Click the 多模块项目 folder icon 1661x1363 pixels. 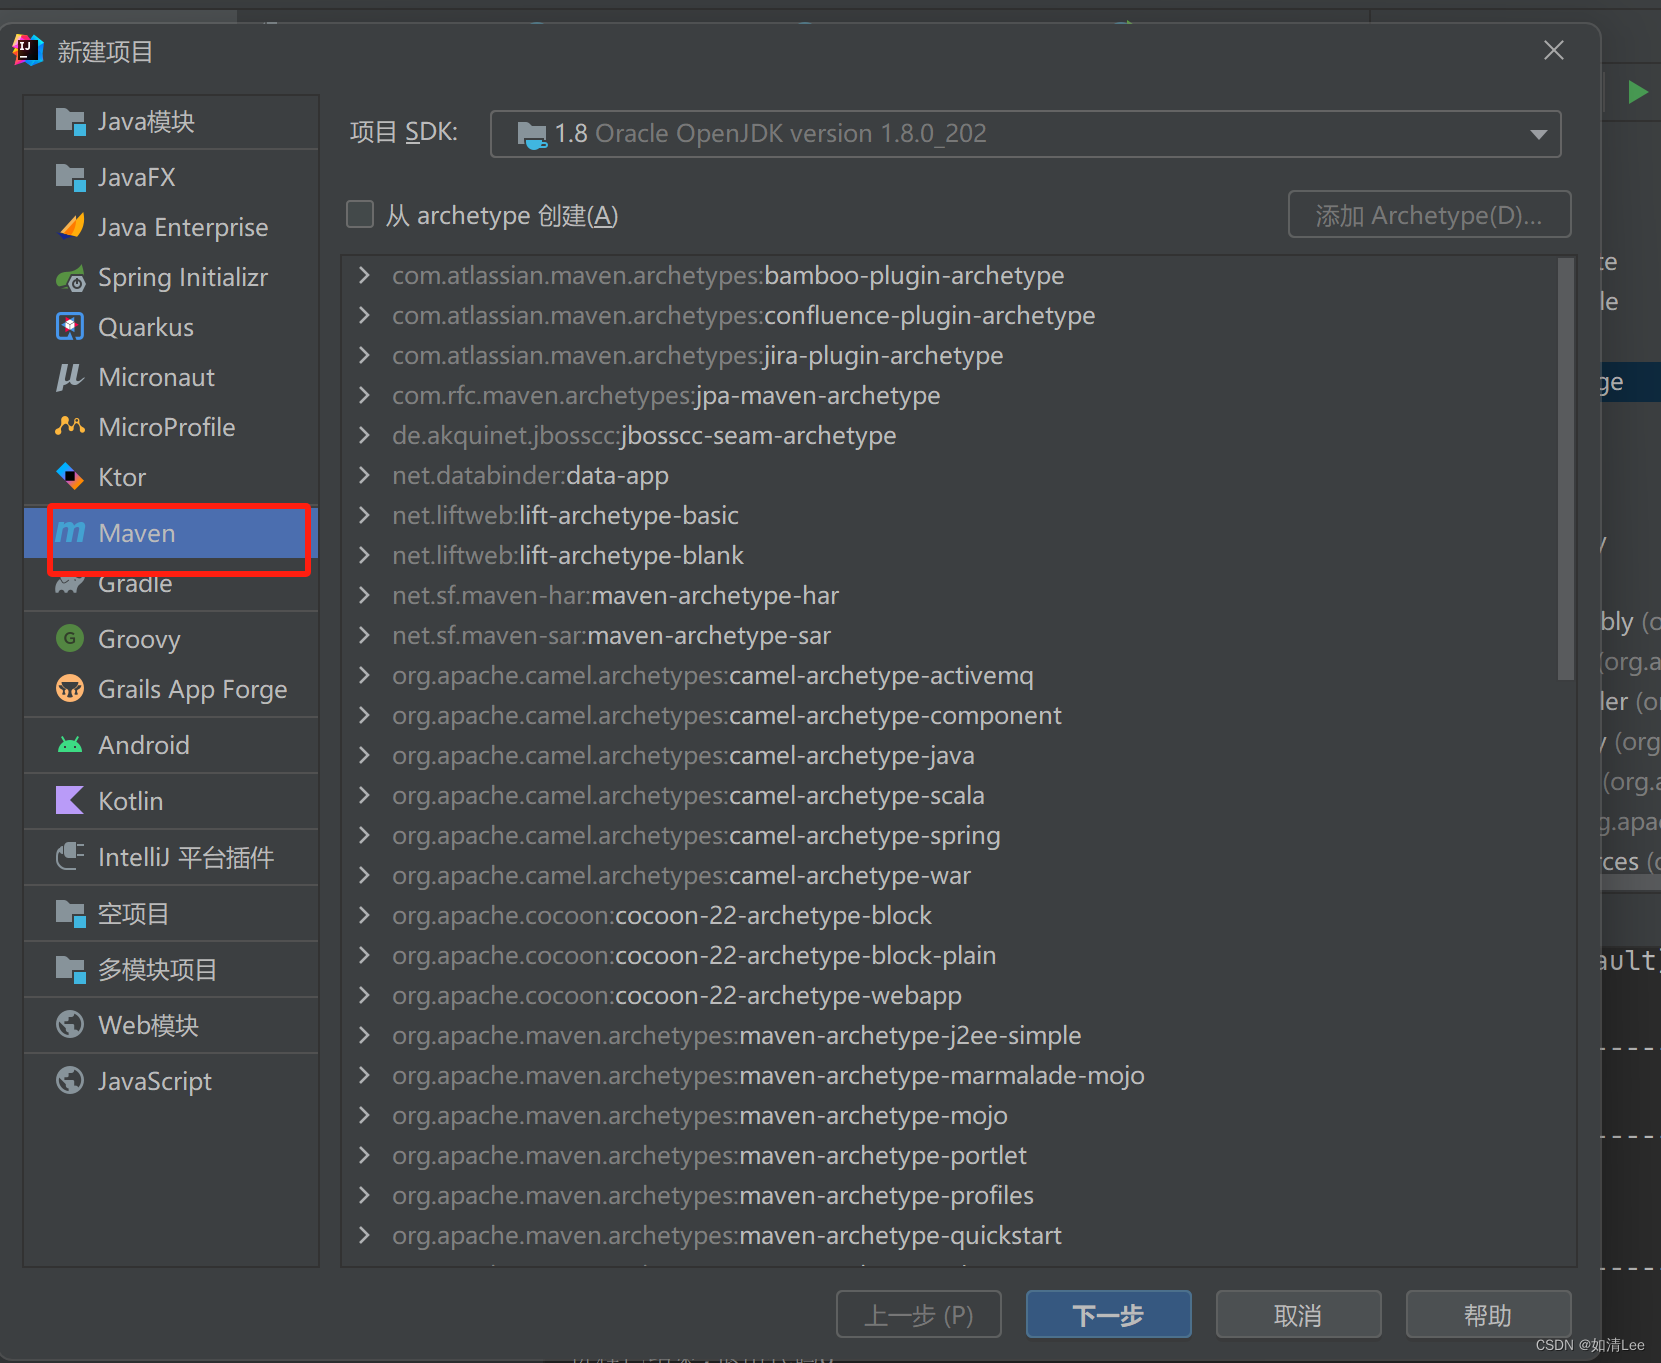[70, 969]
